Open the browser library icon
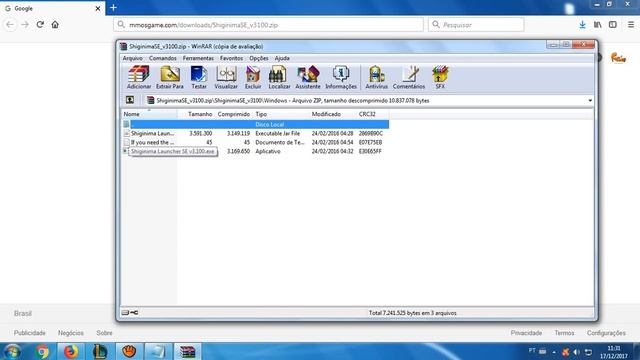The height and width of the screenshot is (360, 640). click(598, 25)
